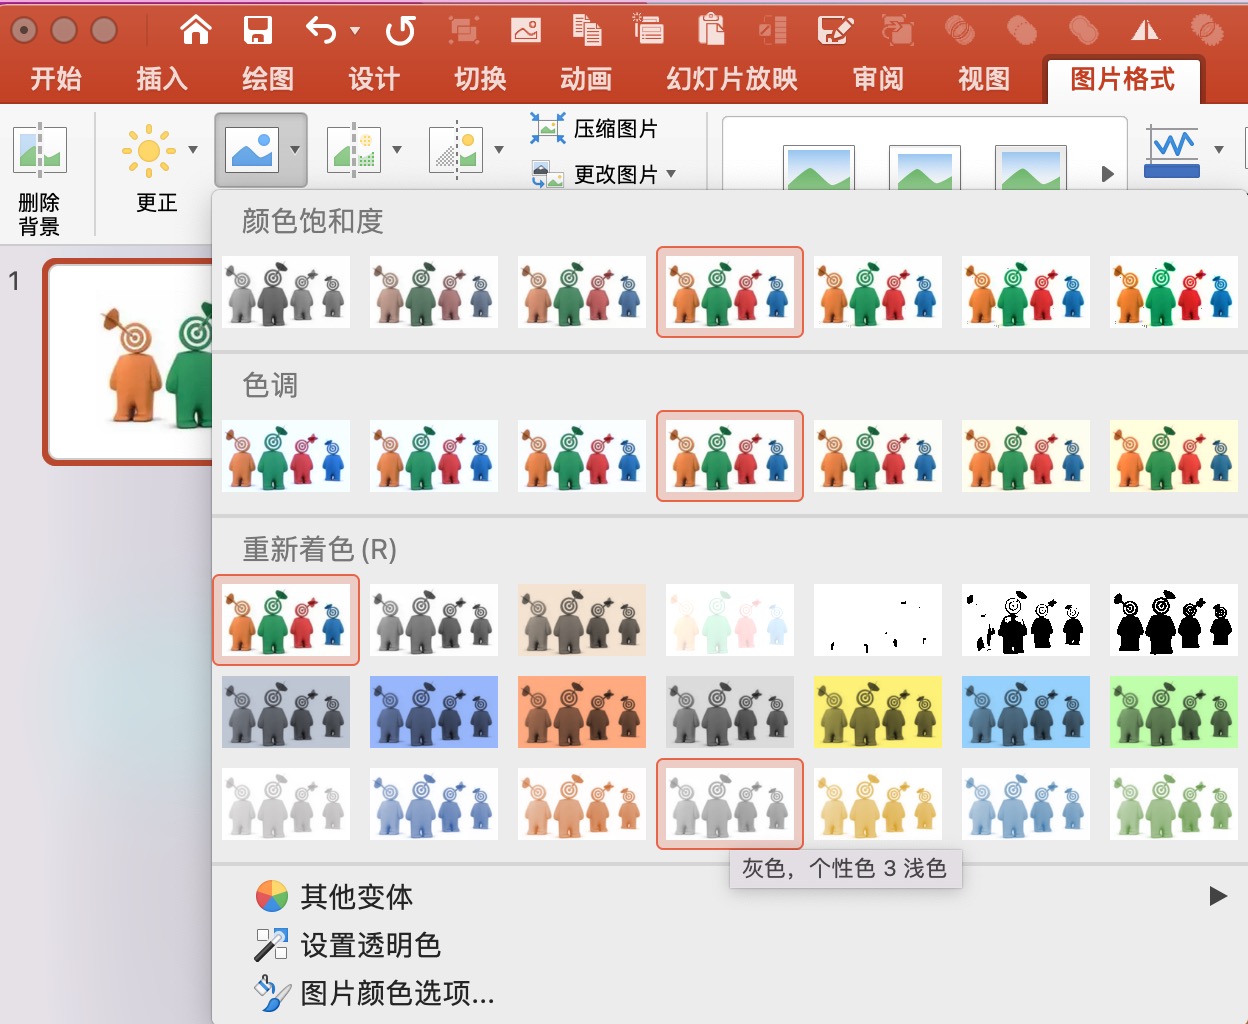The height and width of the screenshot is (1024, 1248).
Task: Click the Remove Background (删除背景) icon
Action: pyautogui.click(x=39, y=150)
